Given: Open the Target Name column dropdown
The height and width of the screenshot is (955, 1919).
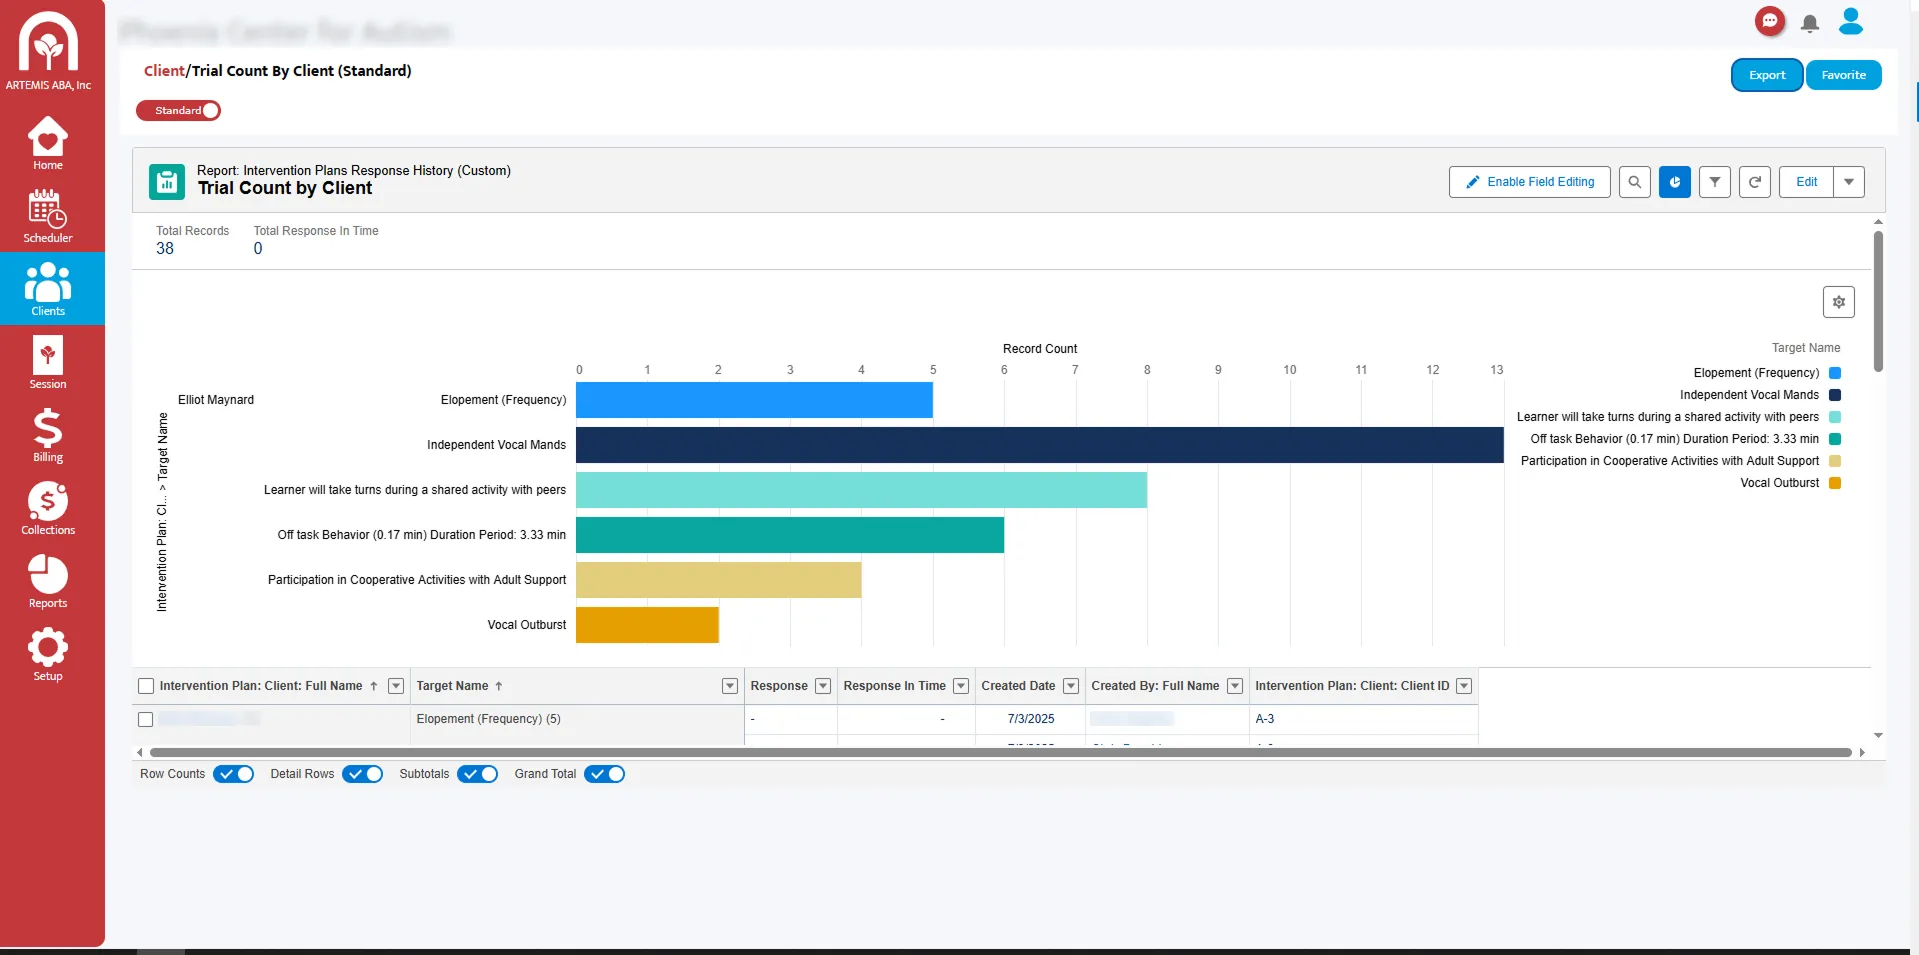Looking at the screenshot, I should [x=729, y=686].
